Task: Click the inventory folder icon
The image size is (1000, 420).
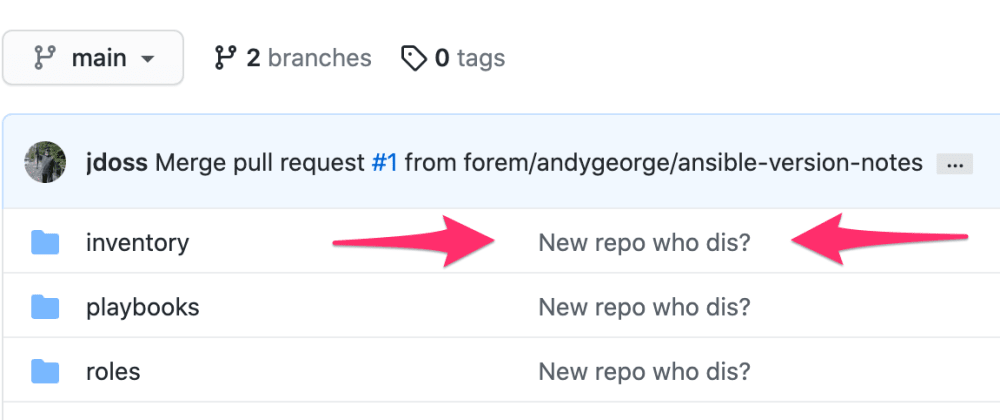Action: 45,243
